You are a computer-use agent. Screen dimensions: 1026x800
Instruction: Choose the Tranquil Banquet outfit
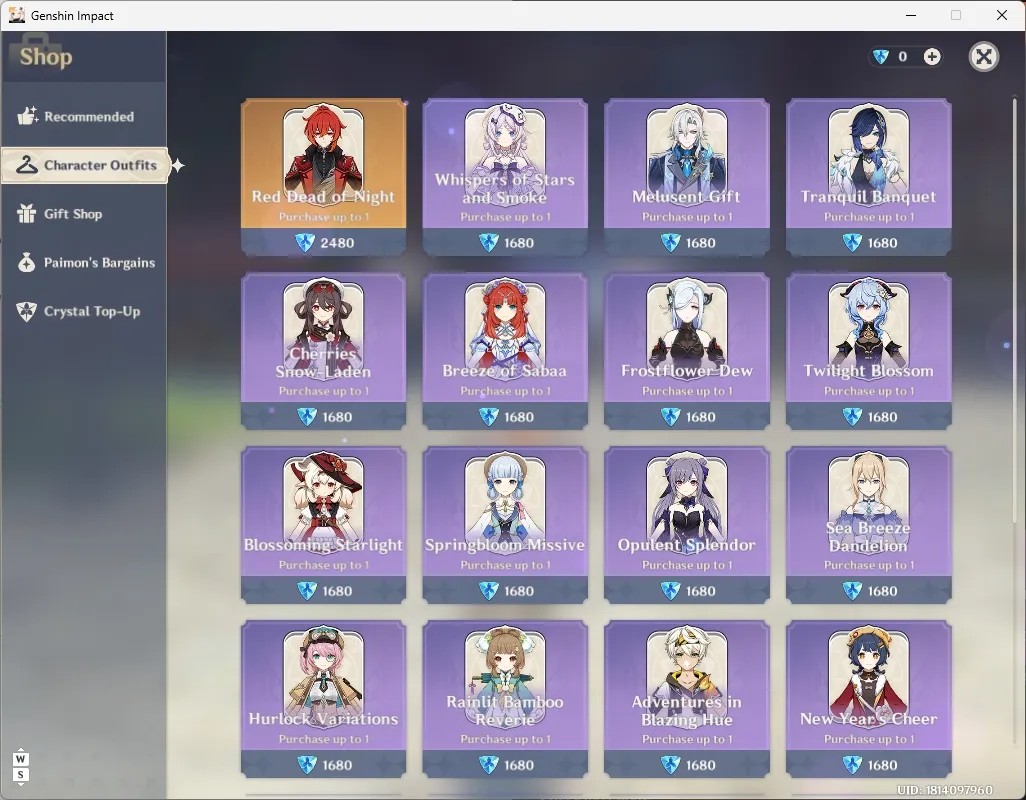click(868, 177)
